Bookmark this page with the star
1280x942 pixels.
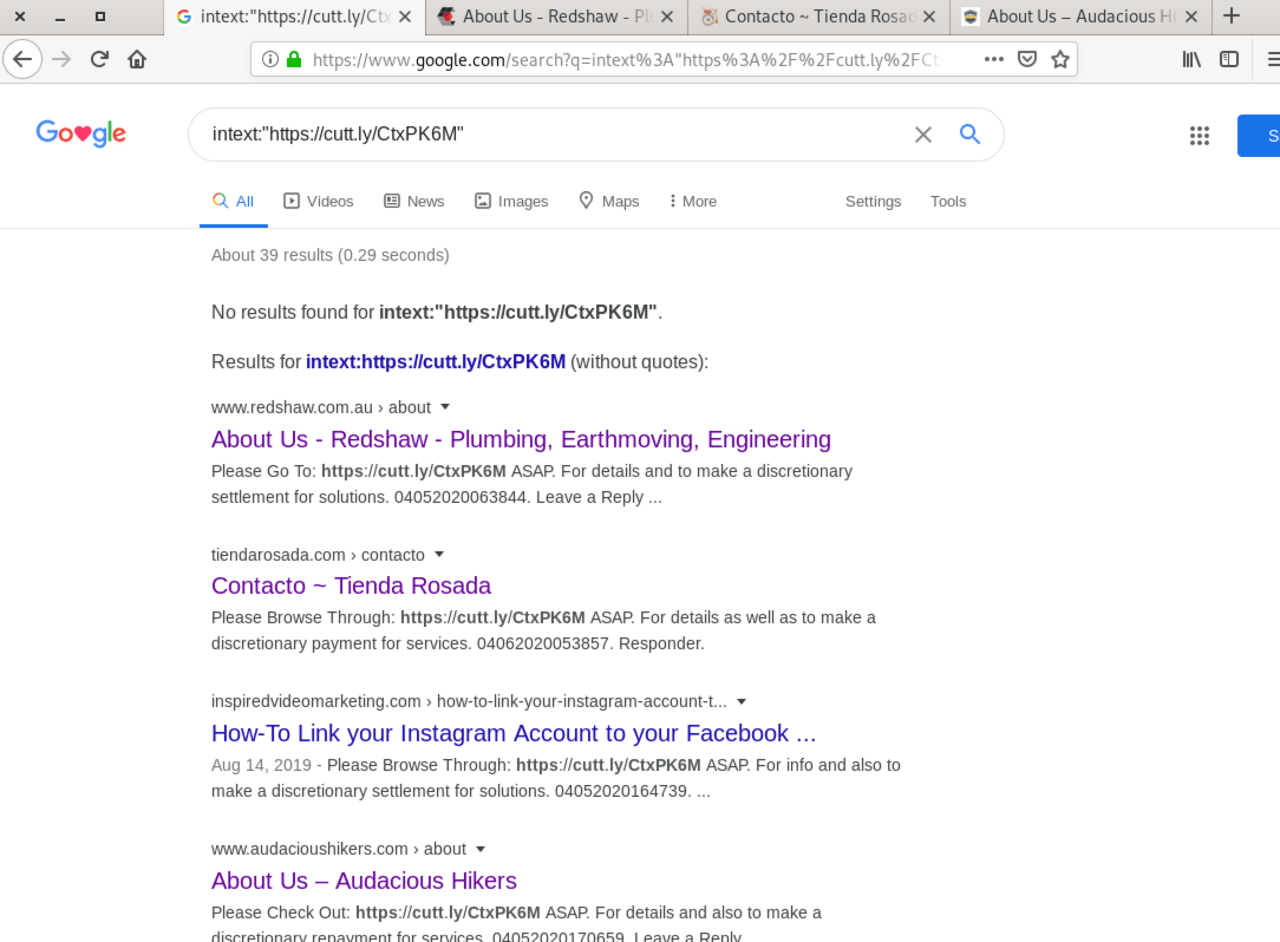click(x=1060, y=59)
